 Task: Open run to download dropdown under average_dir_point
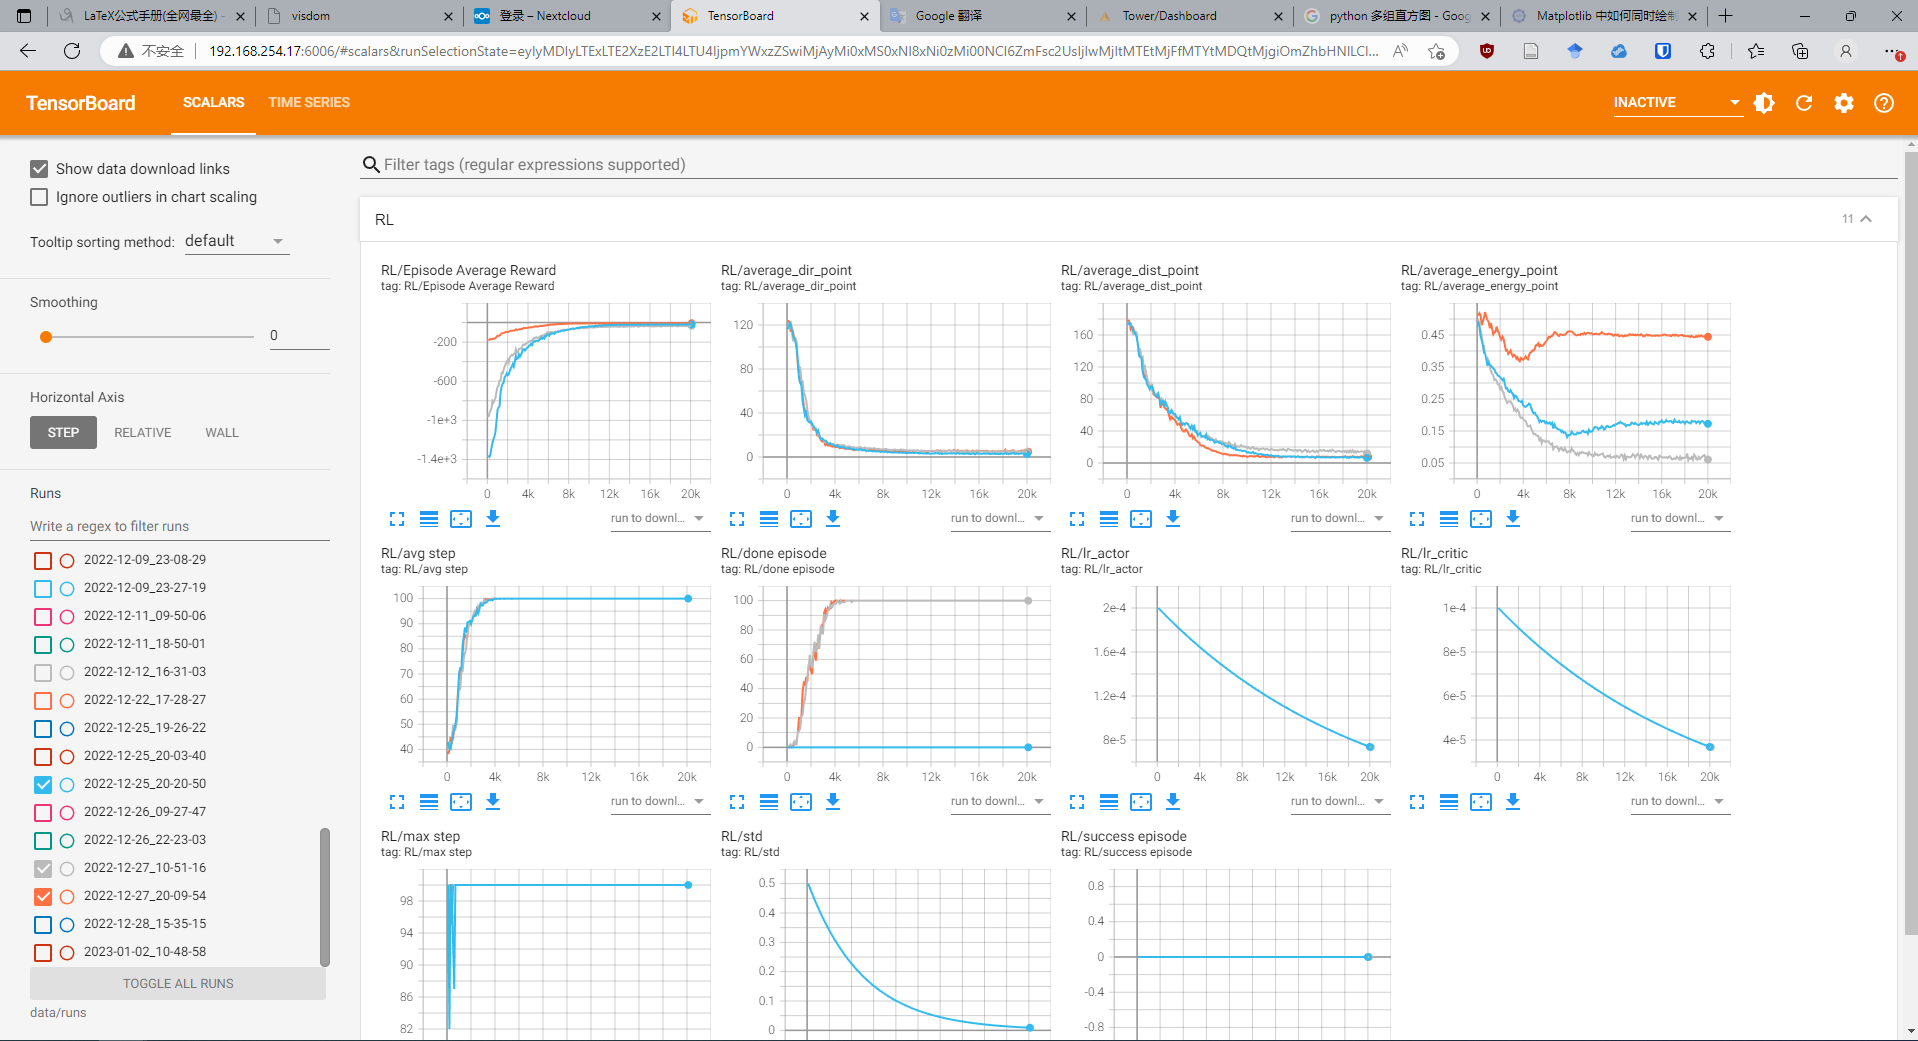(998, 518)
